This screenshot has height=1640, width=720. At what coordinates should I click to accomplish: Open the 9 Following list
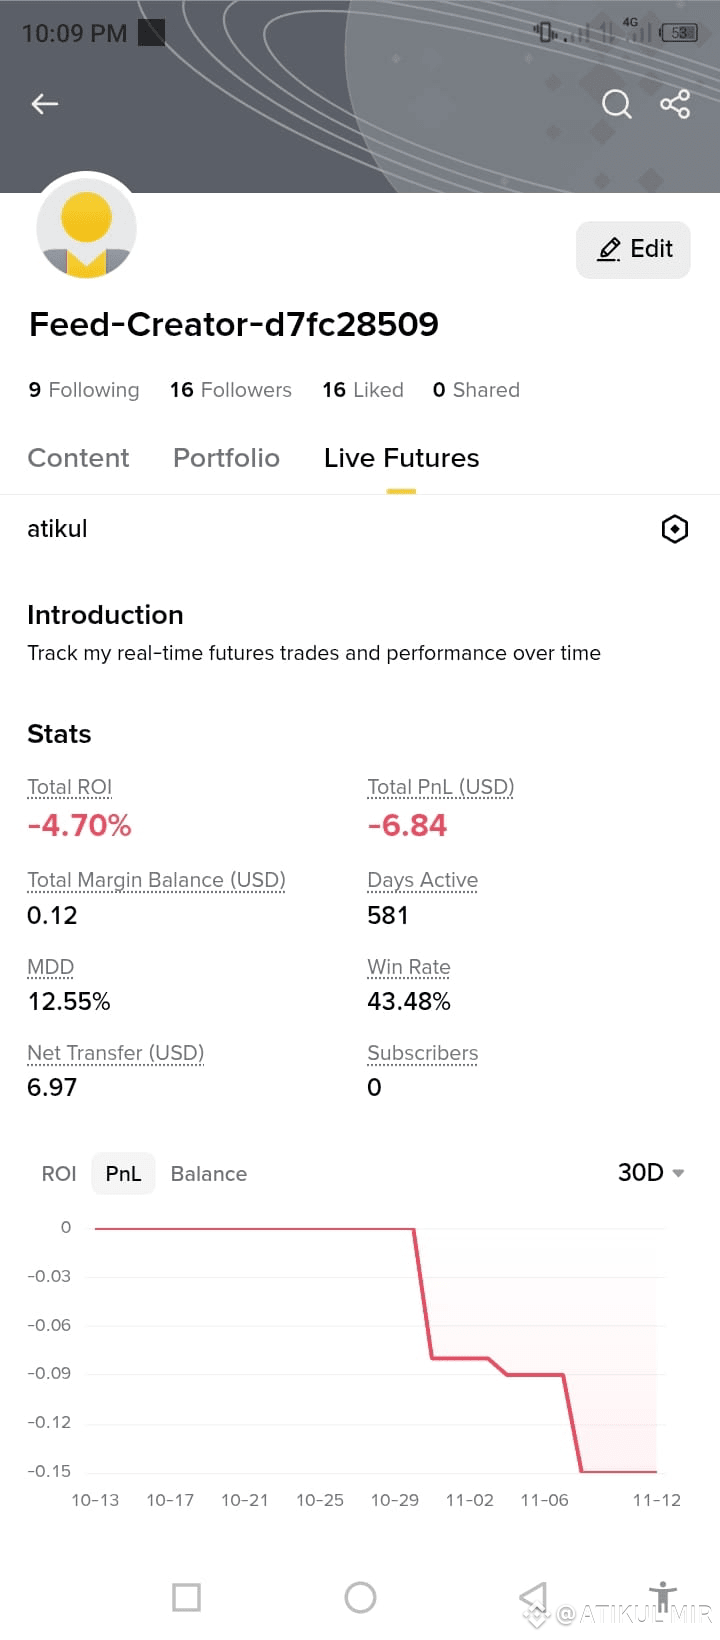pyautogui.click(x=83, y=390)
